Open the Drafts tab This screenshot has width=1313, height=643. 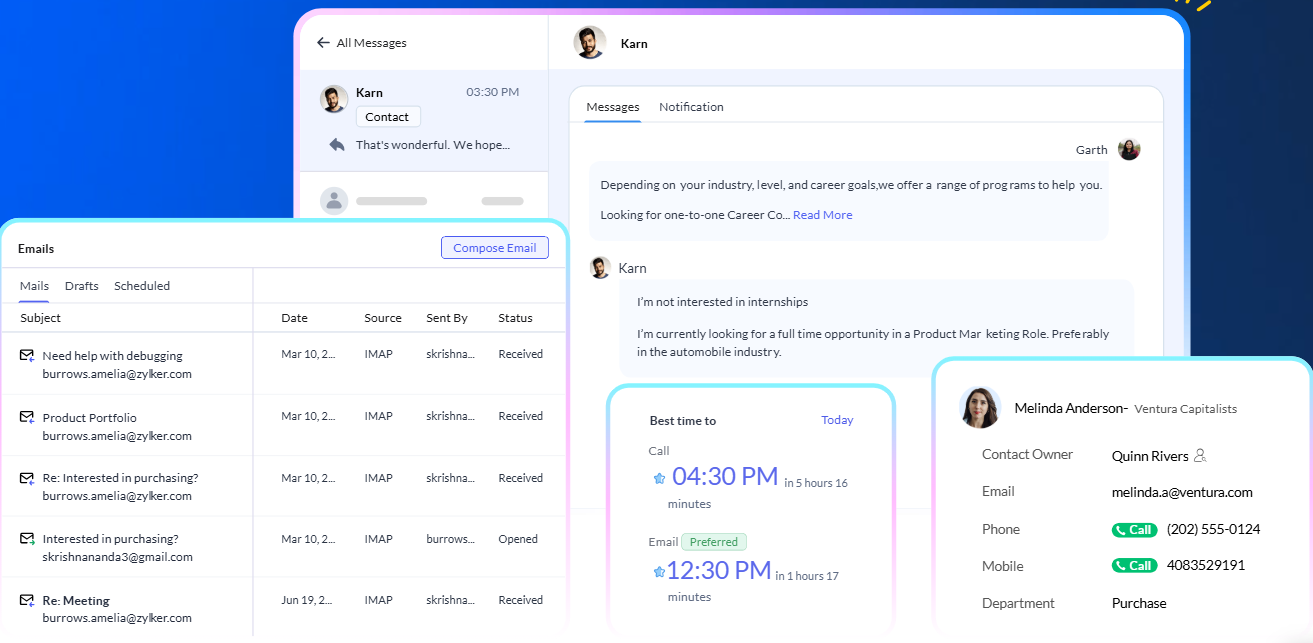point(82,286)
